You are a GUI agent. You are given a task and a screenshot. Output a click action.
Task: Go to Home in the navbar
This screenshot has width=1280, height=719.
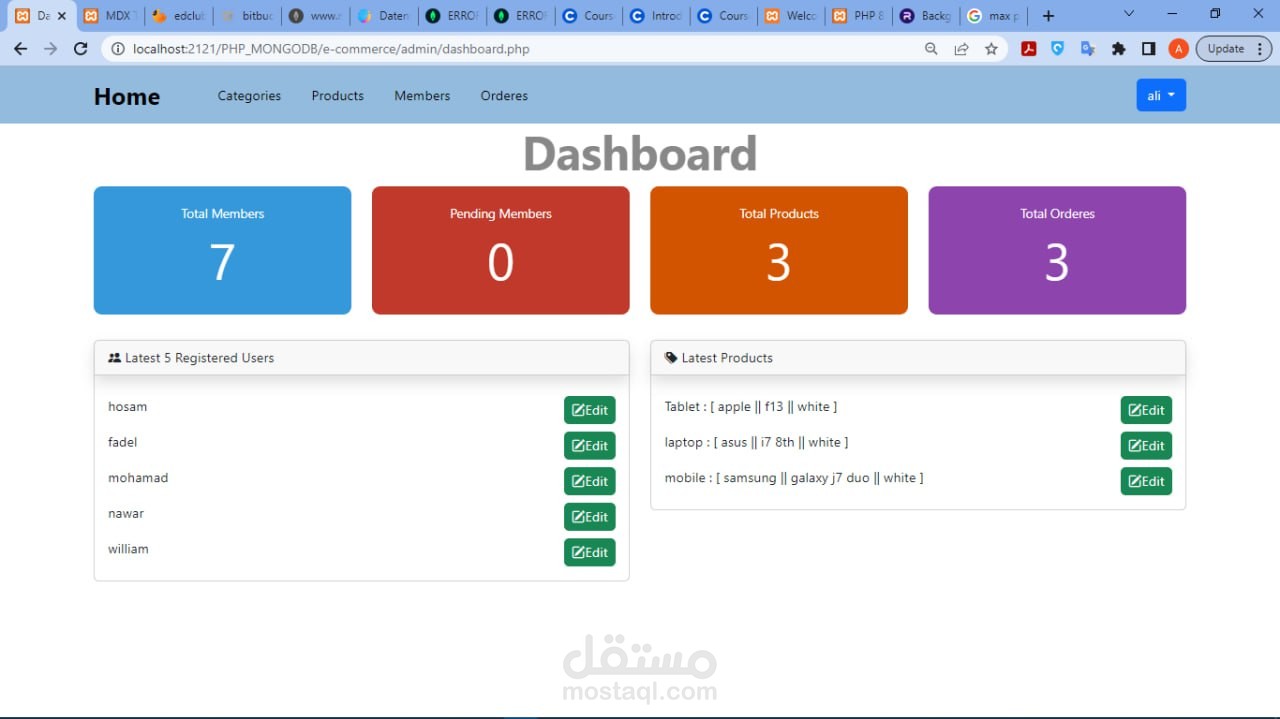pos(127,96)
